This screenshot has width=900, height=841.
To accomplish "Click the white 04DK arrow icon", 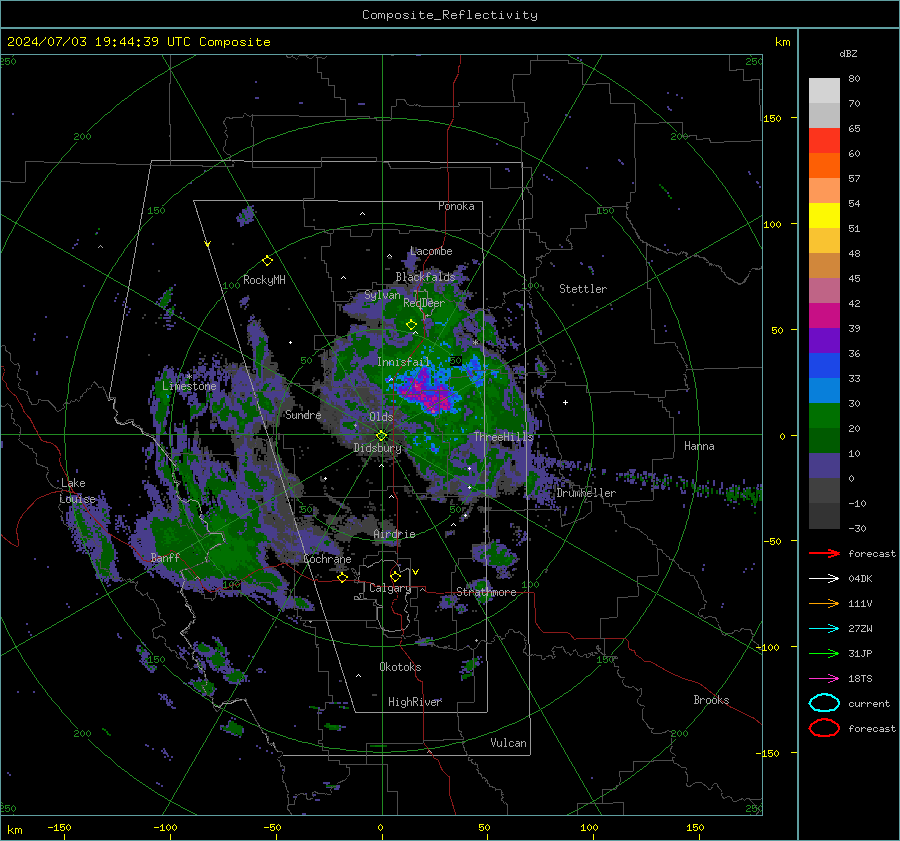I will click(x=824, y=578).
